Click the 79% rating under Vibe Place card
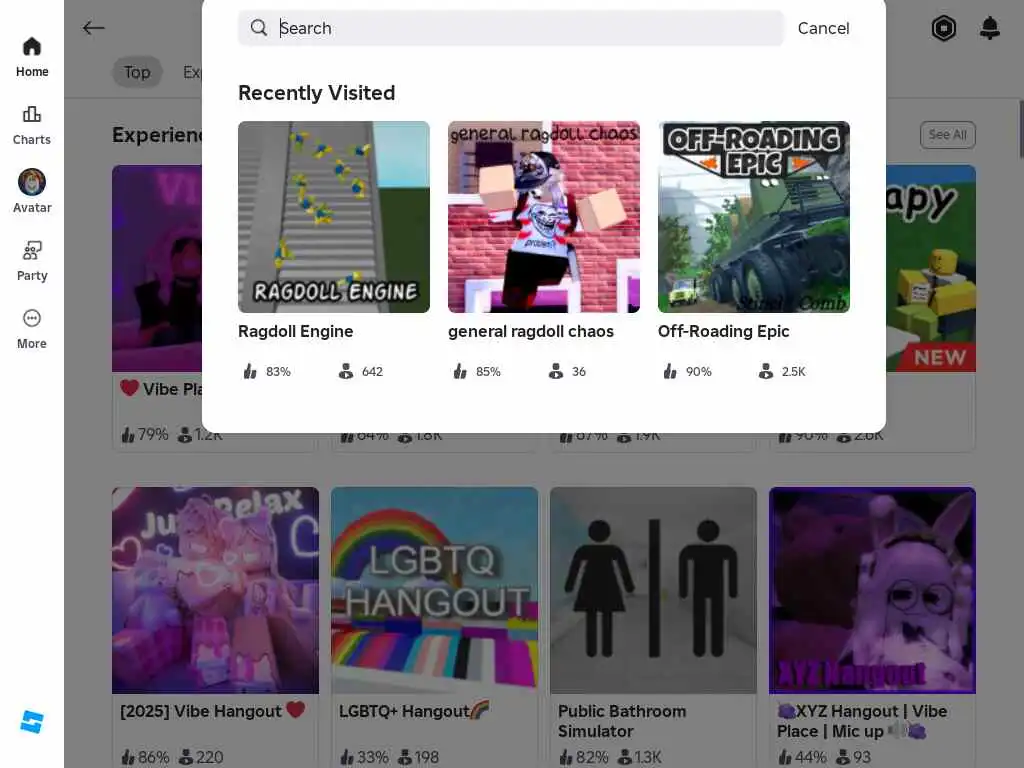1024x768 pixels. 153,434
